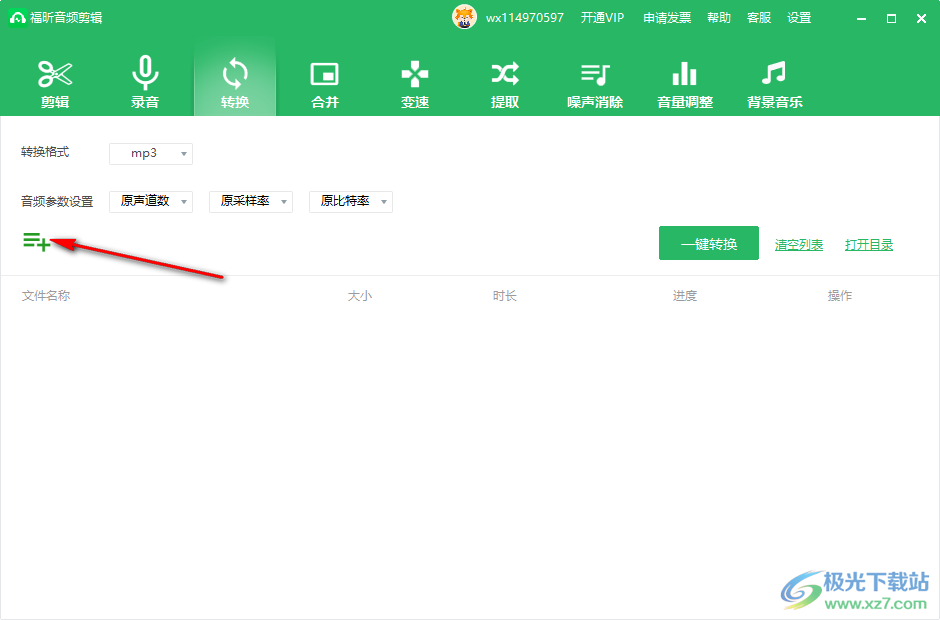This screenshot has width=940, height=620.
Task: Click the add files list icon
Action: point(37,242)
